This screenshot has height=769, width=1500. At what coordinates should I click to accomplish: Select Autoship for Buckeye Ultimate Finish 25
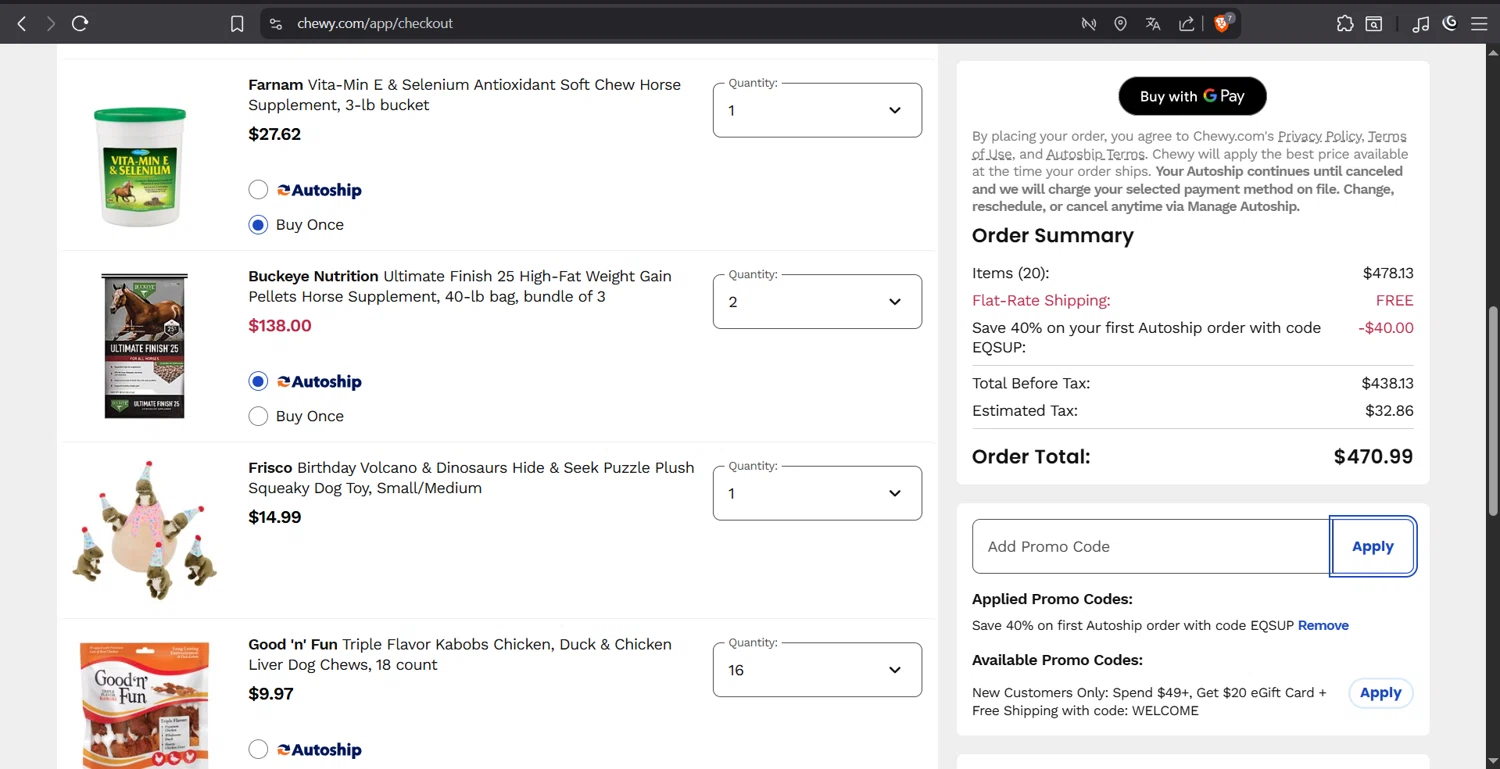point(258,381)
